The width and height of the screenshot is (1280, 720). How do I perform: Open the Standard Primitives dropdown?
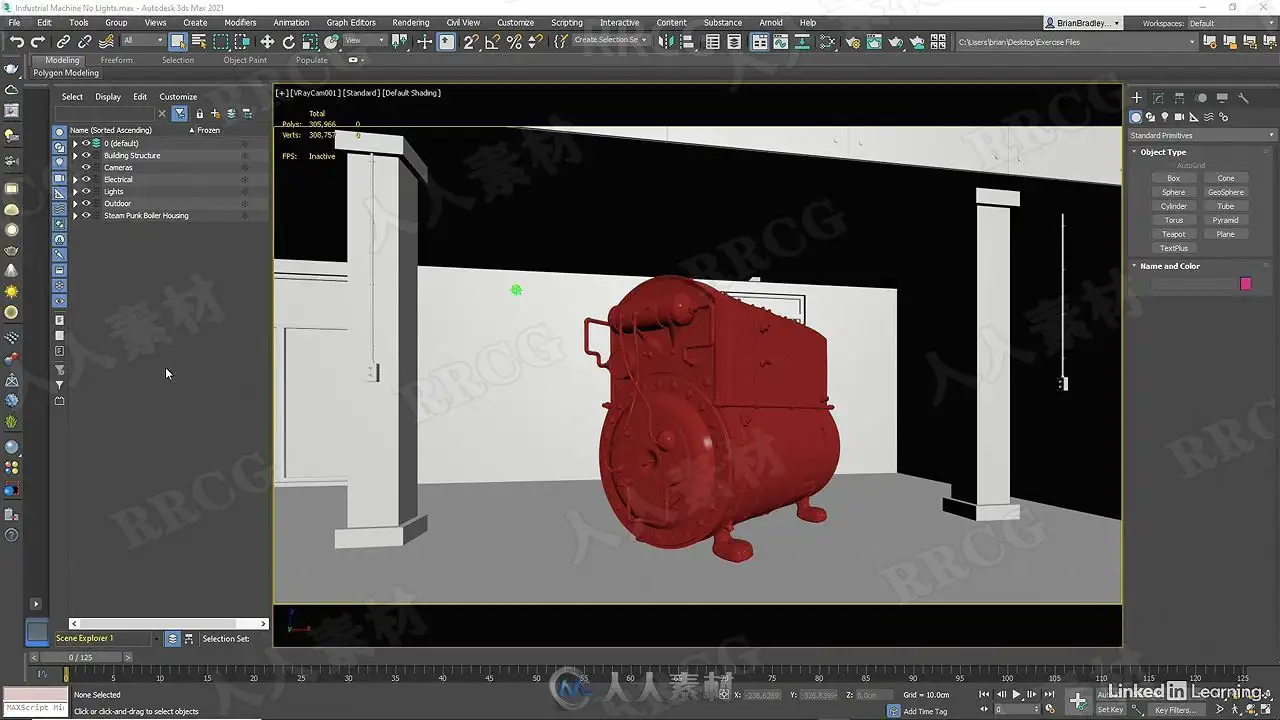point(1201,135)
